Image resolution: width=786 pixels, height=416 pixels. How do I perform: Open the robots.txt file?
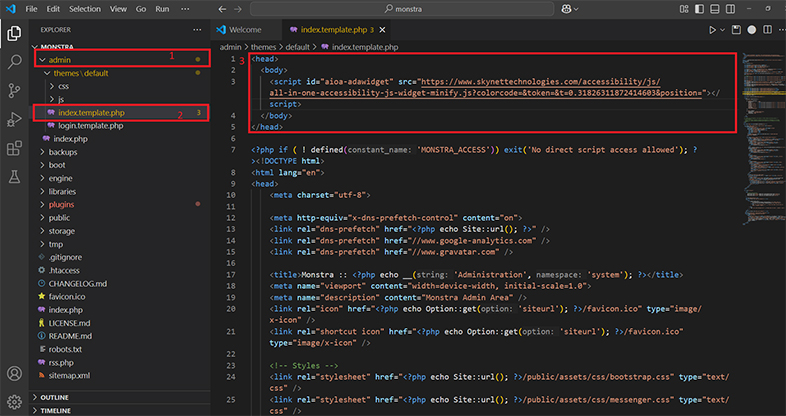pos(65,349)
